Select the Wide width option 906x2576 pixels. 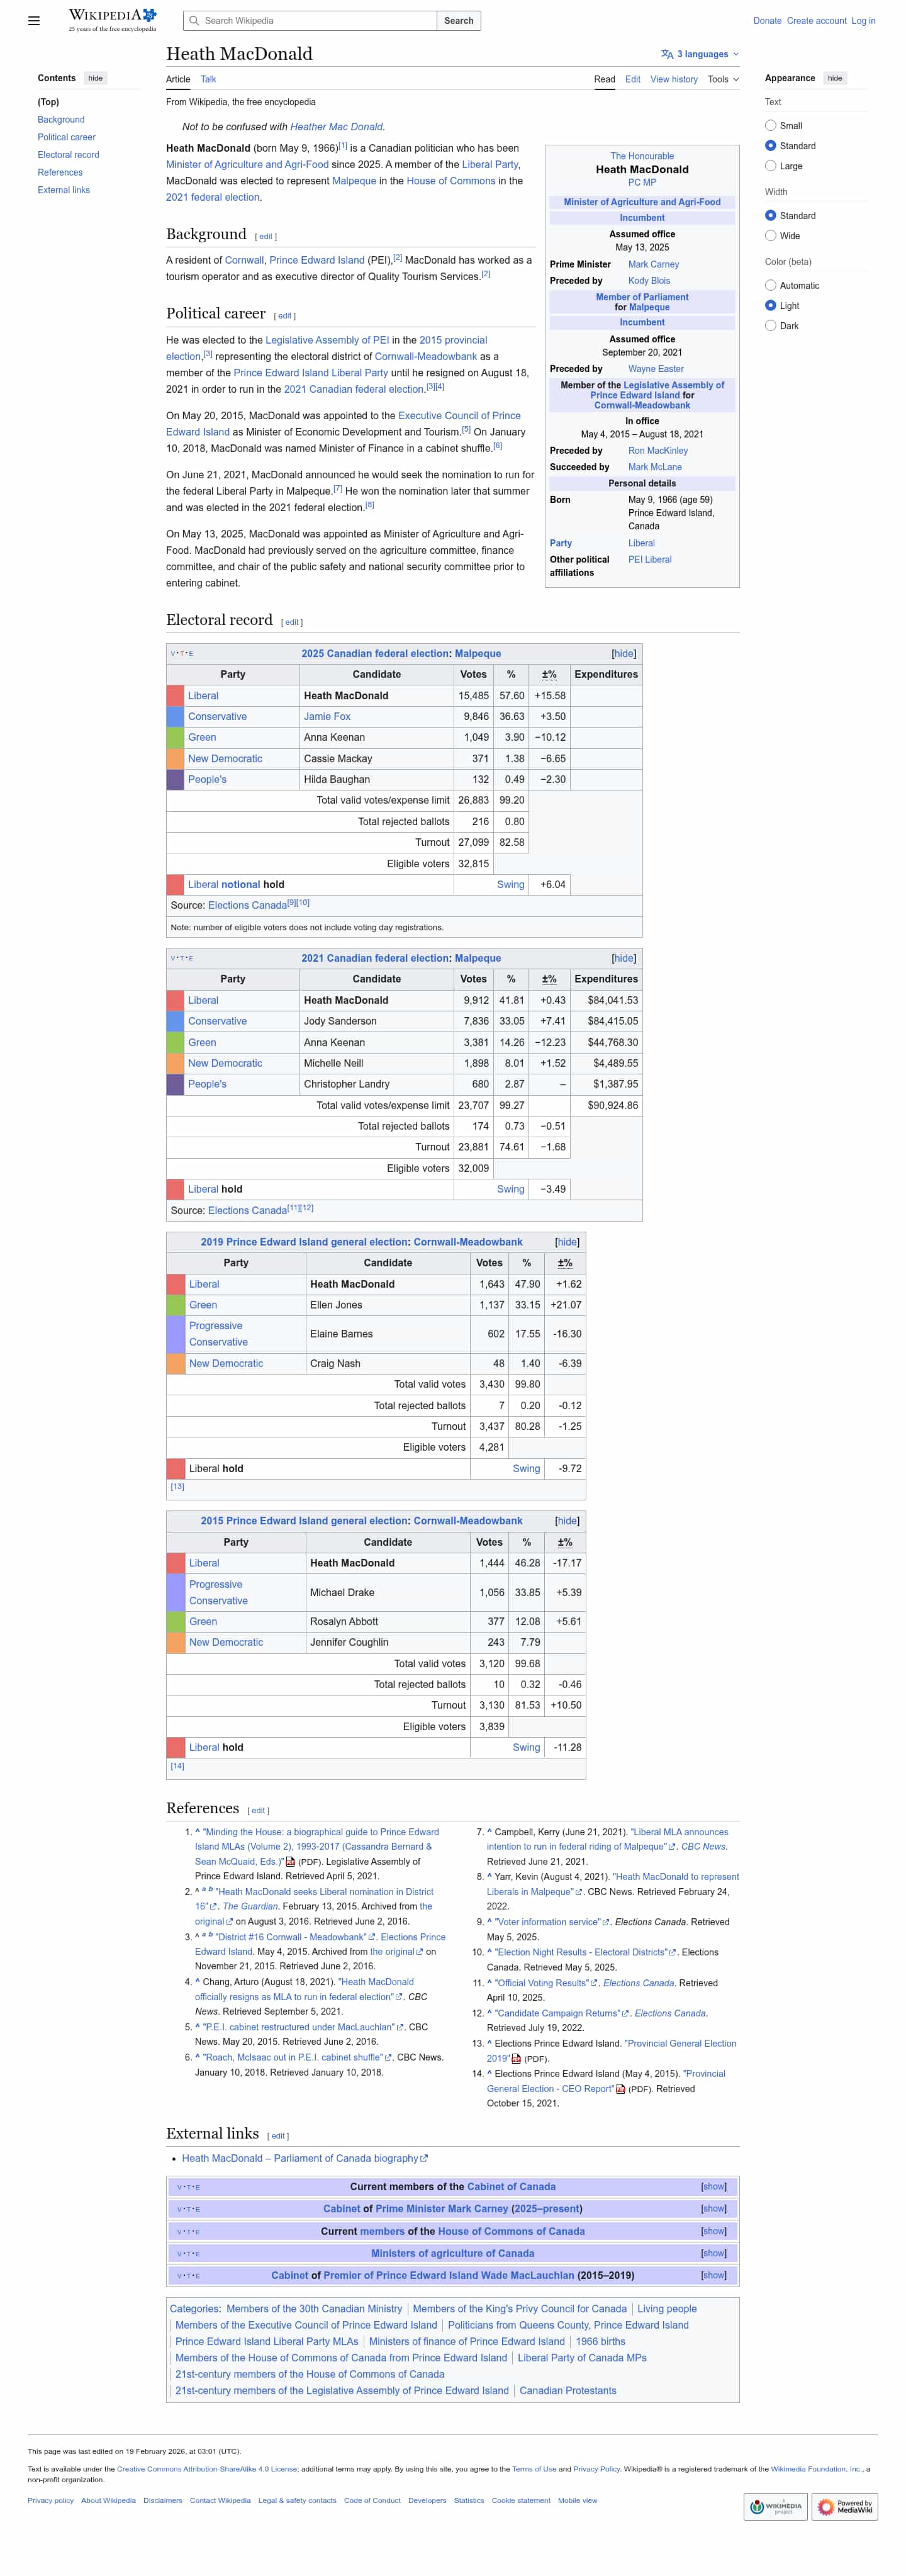pos(770,236)
